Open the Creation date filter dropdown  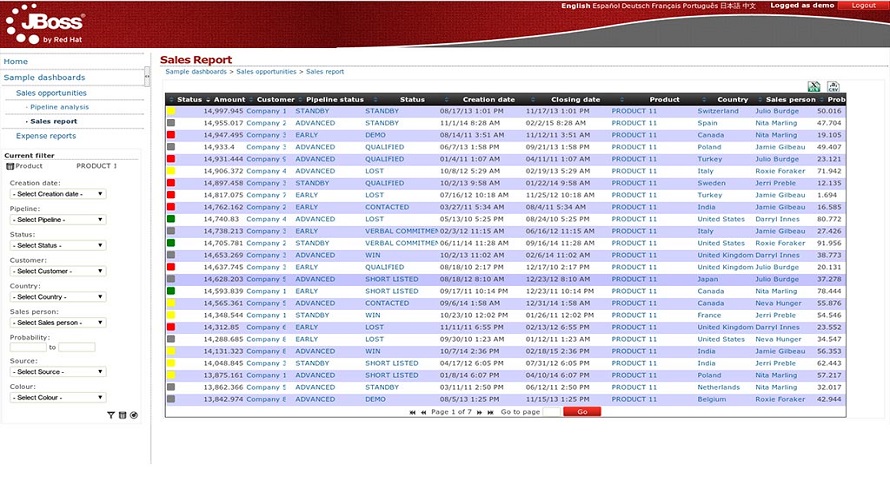[58, 194]
